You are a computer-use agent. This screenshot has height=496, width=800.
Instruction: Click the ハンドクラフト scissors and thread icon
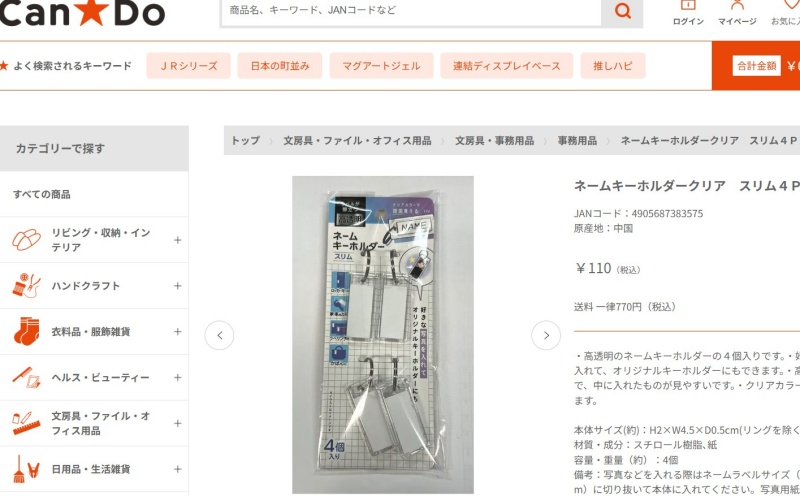27,286
